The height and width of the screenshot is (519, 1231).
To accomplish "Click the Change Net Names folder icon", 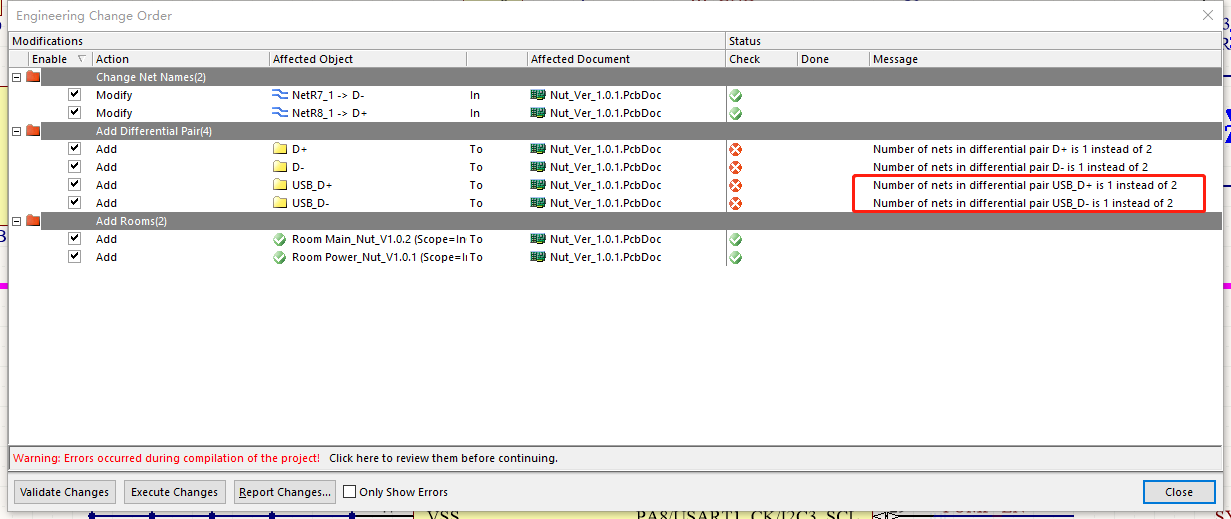I will click(34, 77).
